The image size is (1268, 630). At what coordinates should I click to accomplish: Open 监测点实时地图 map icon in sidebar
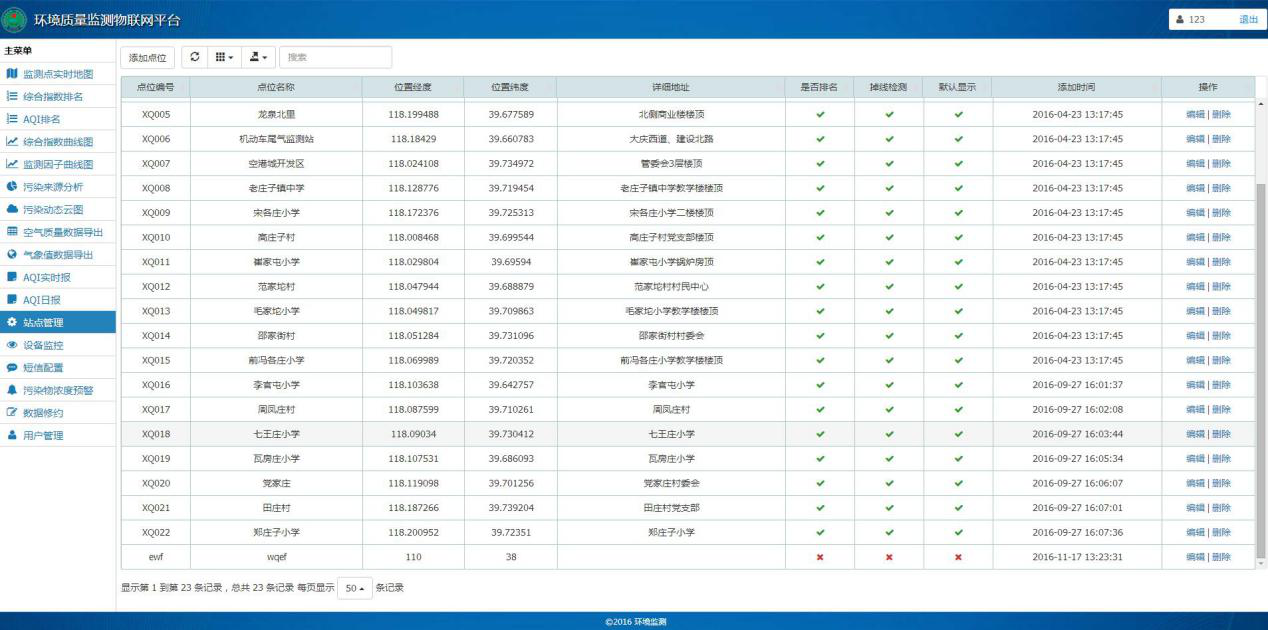(x=12, y=74)
